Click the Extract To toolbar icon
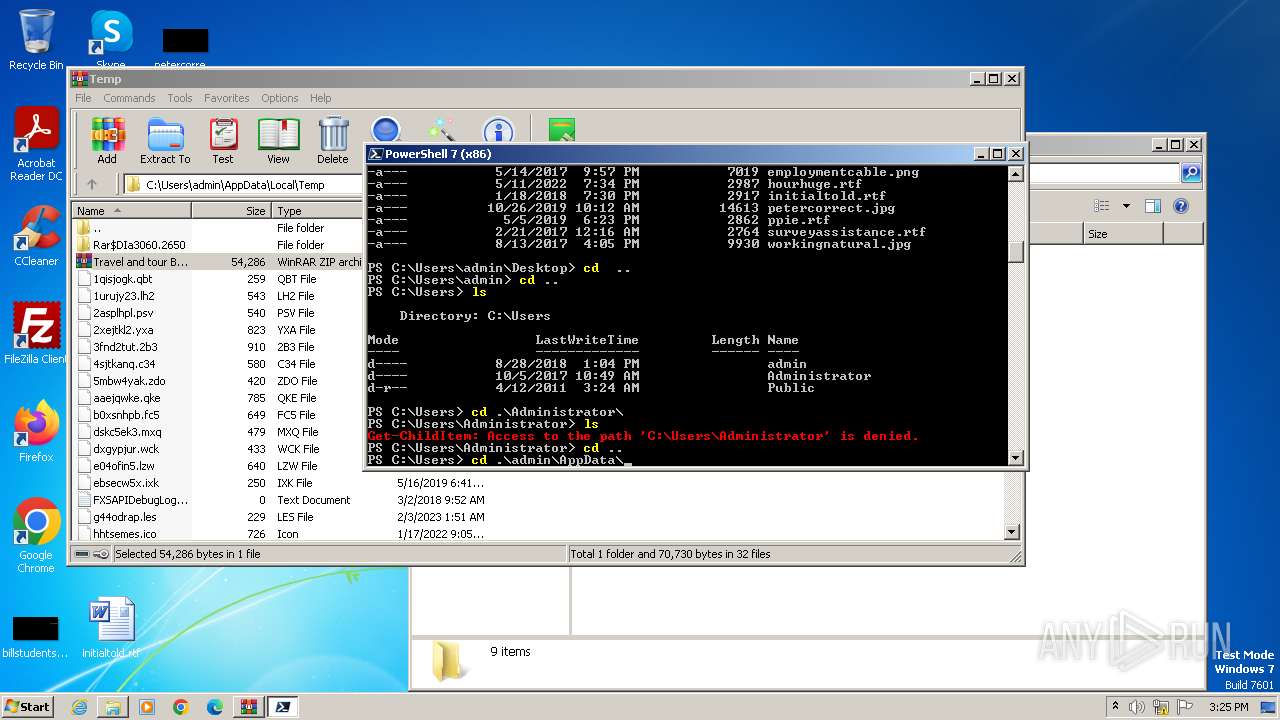The height and width of the screenshot is (720, 1280). pyautogui.click(x=165, y=141)
